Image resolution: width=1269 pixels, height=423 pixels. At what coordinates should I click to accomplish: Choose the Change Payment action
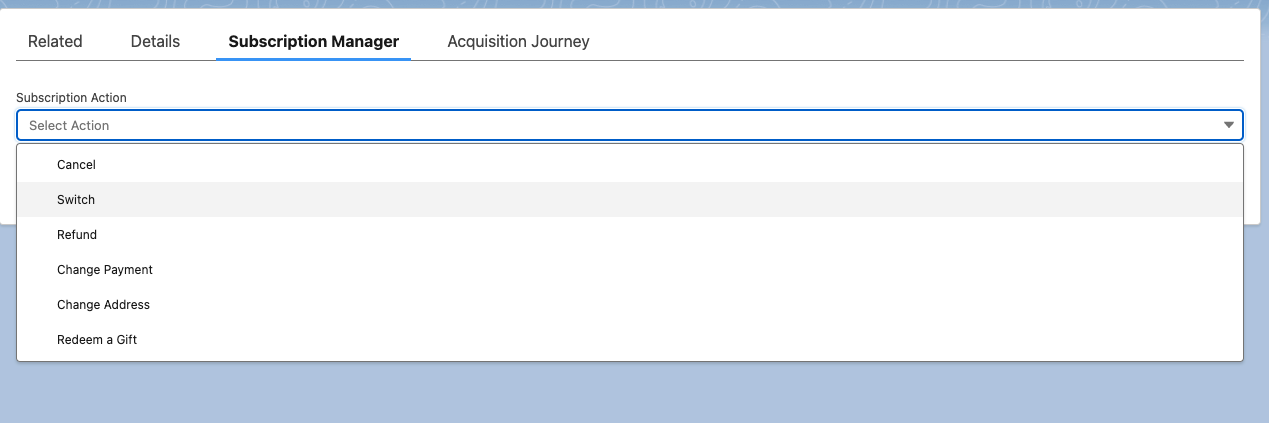[630, 269]
